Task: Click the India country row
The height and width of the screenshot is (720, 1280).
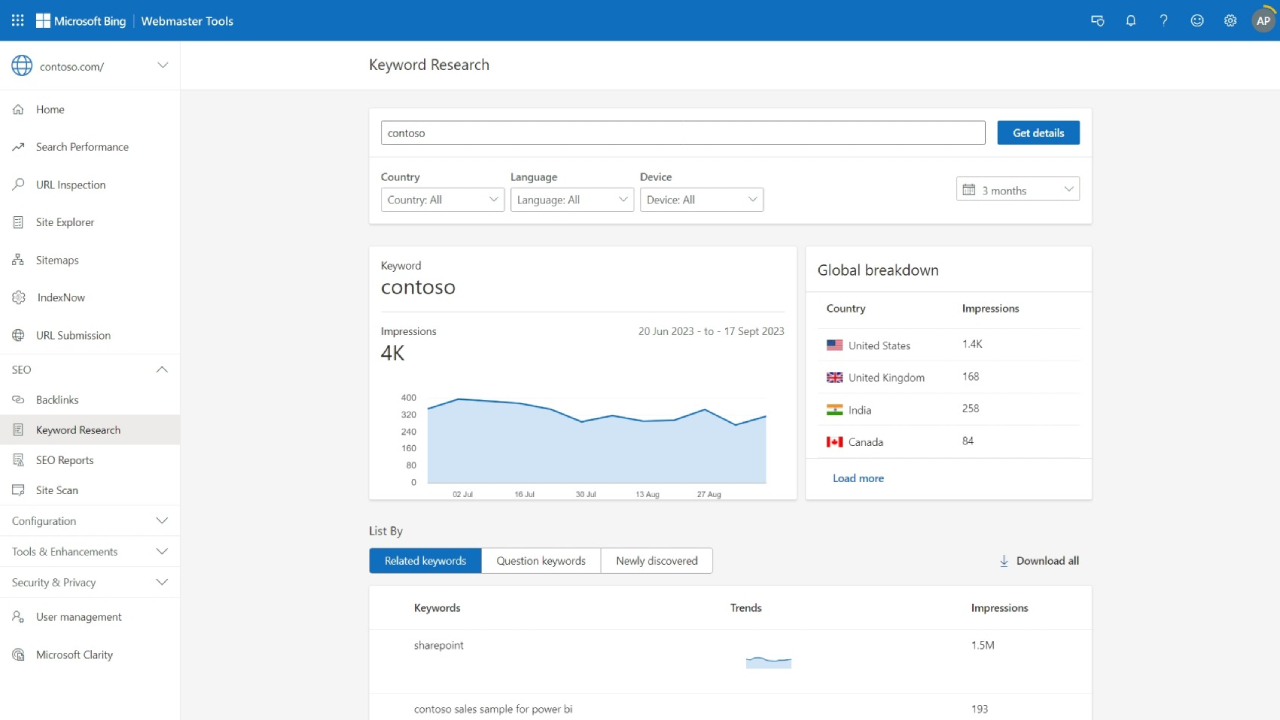Action: point(948,409)
